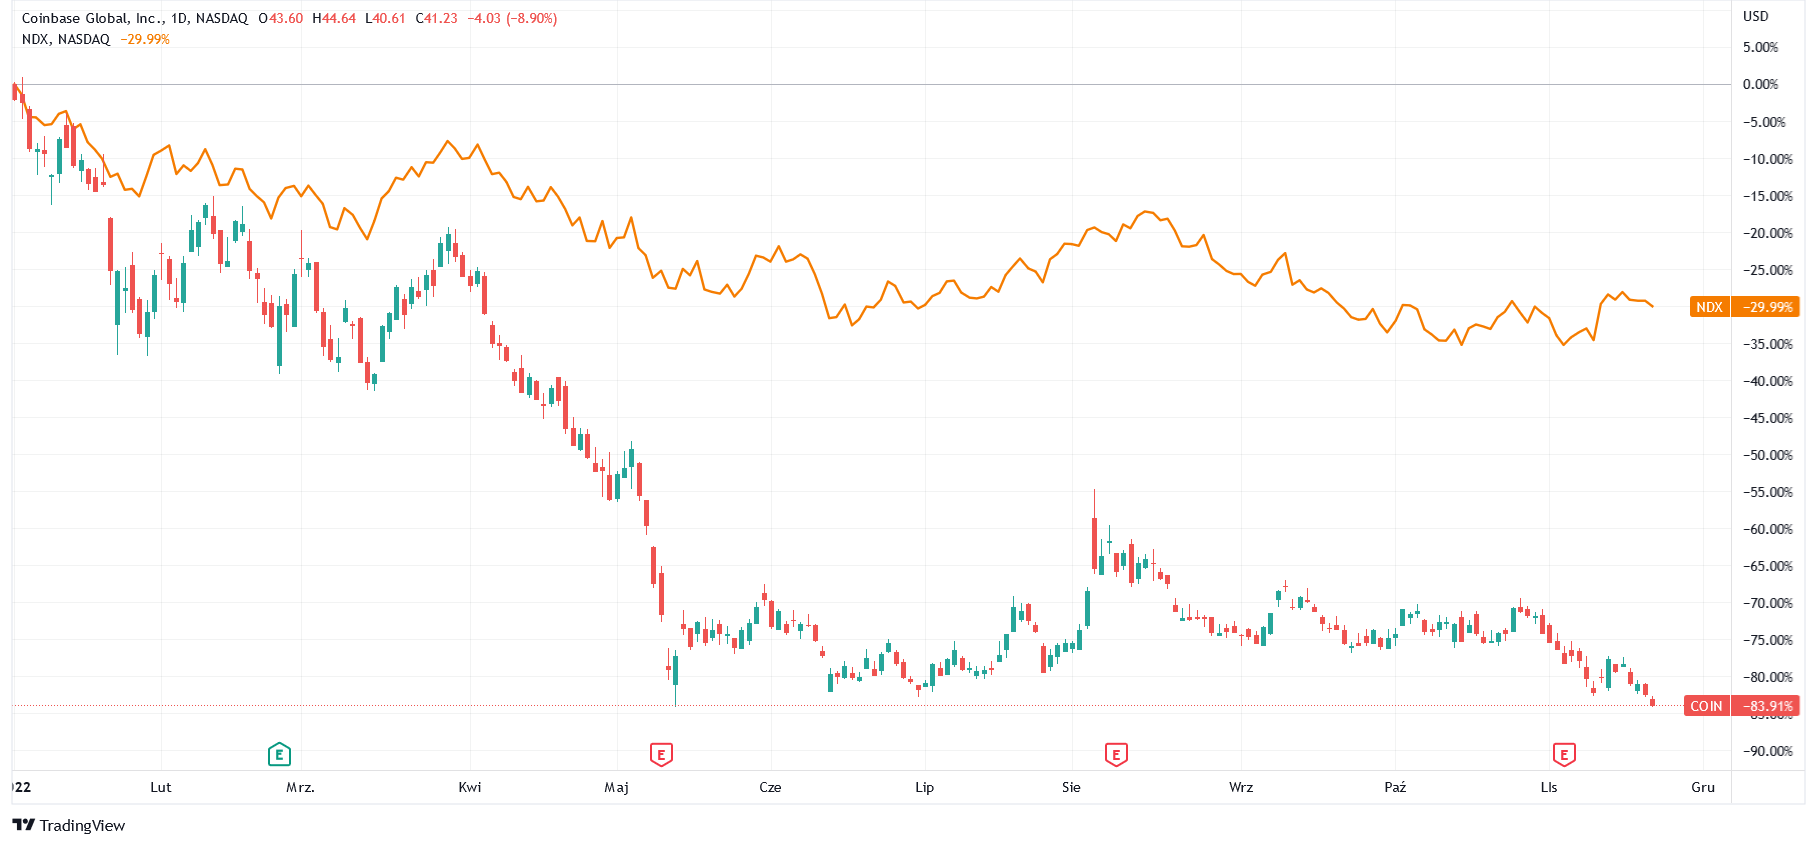
Task: Click the red earnings marker near Lis
Action: [1564, 755]
